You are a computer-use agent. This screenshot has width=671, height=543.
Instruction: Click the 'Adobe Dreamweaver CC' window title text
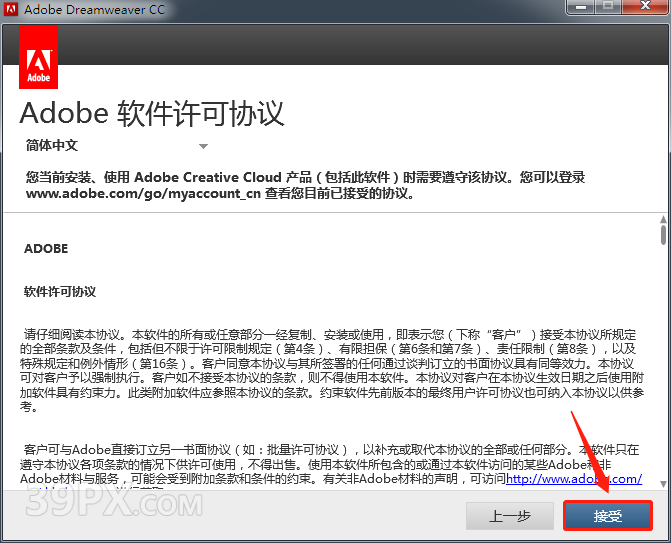coord(95,9)
